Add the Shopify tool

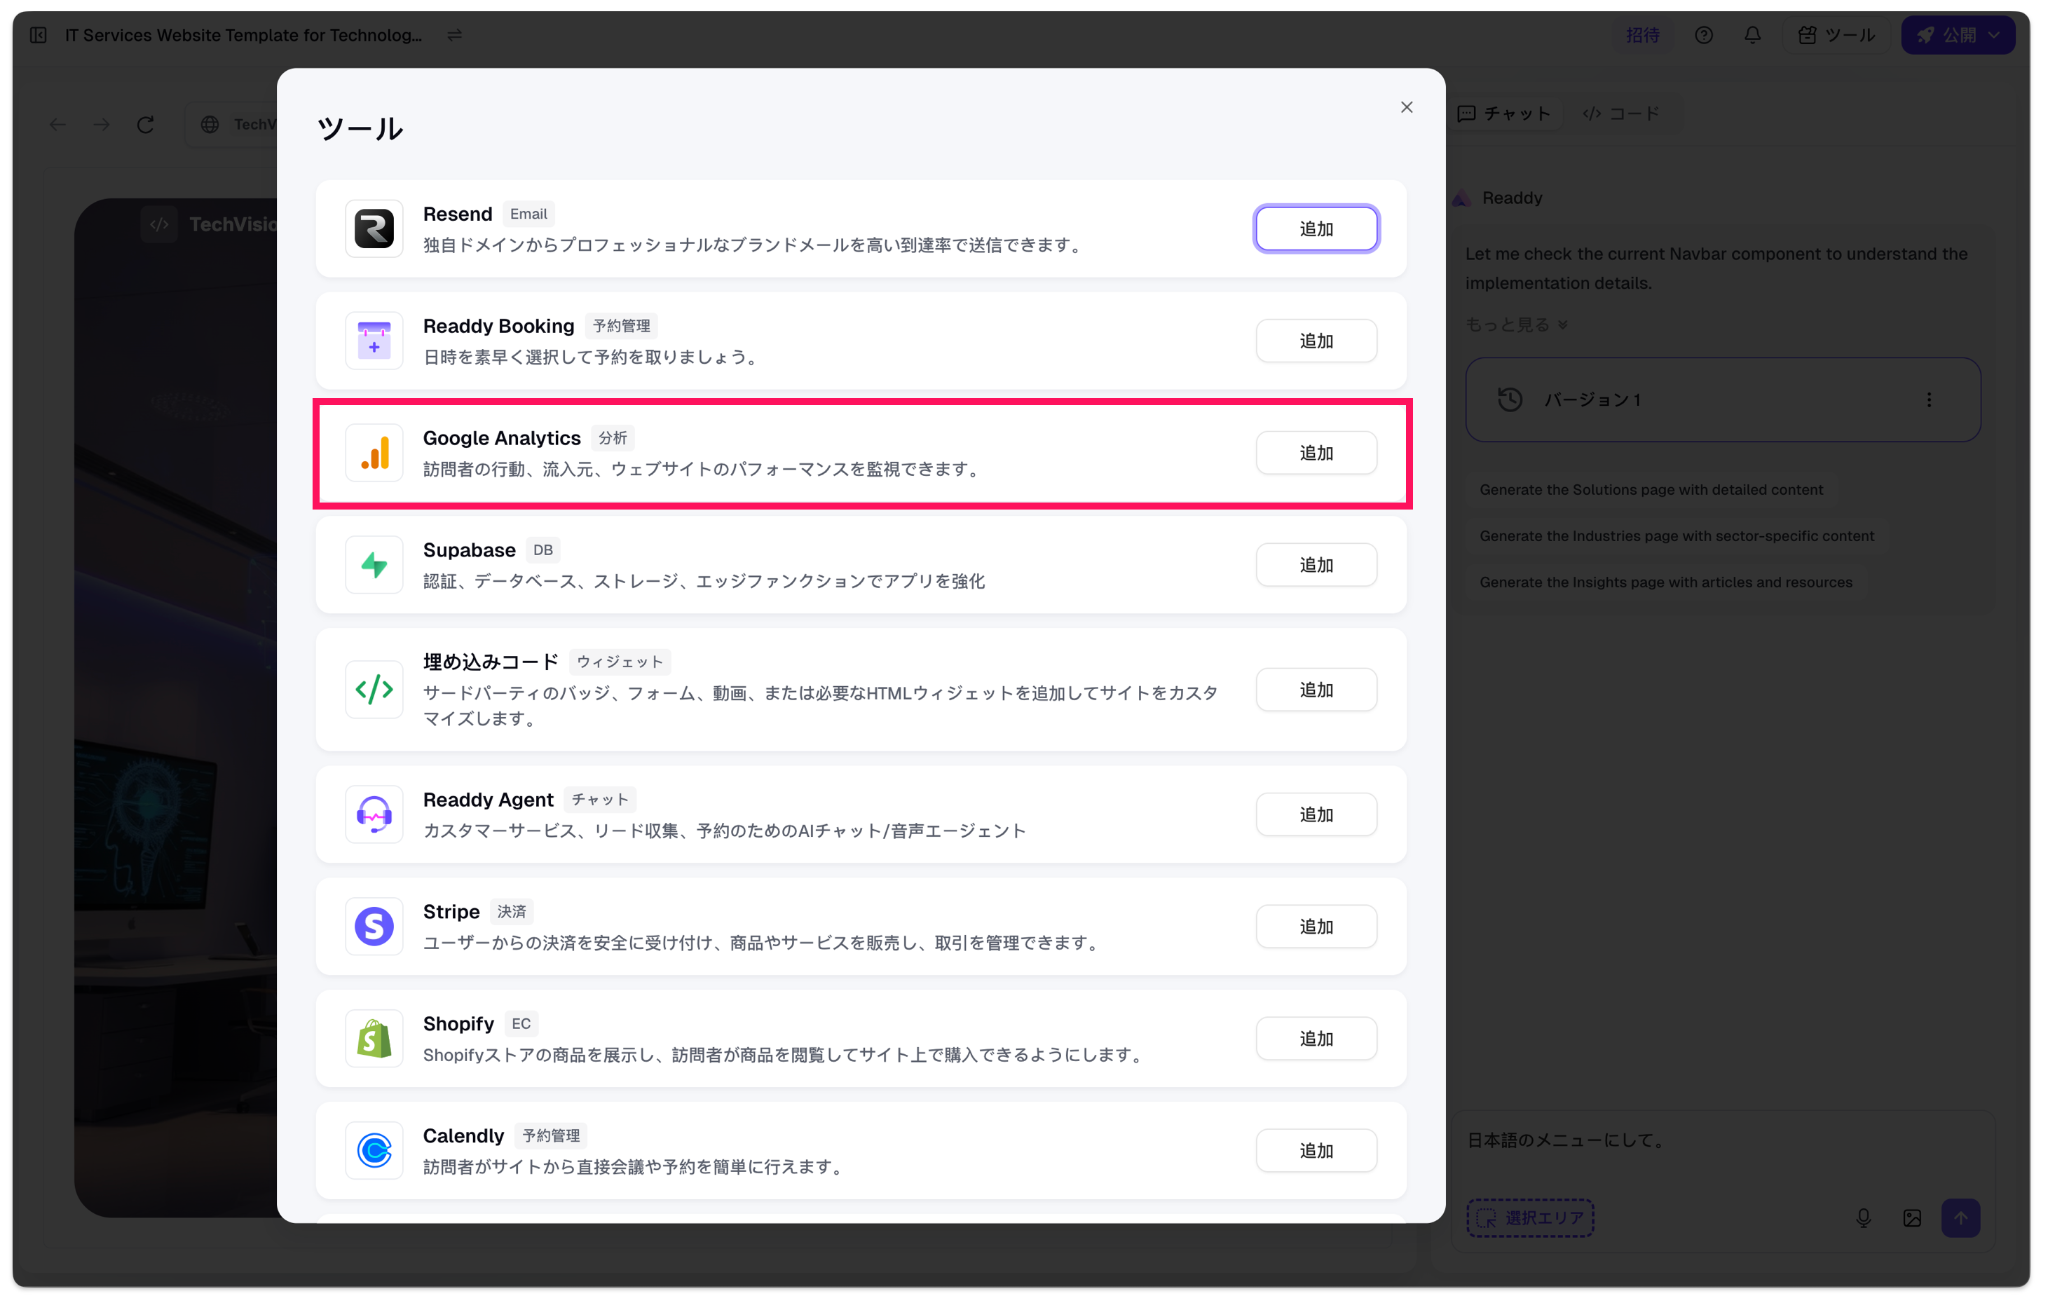pos(1316,1039)
